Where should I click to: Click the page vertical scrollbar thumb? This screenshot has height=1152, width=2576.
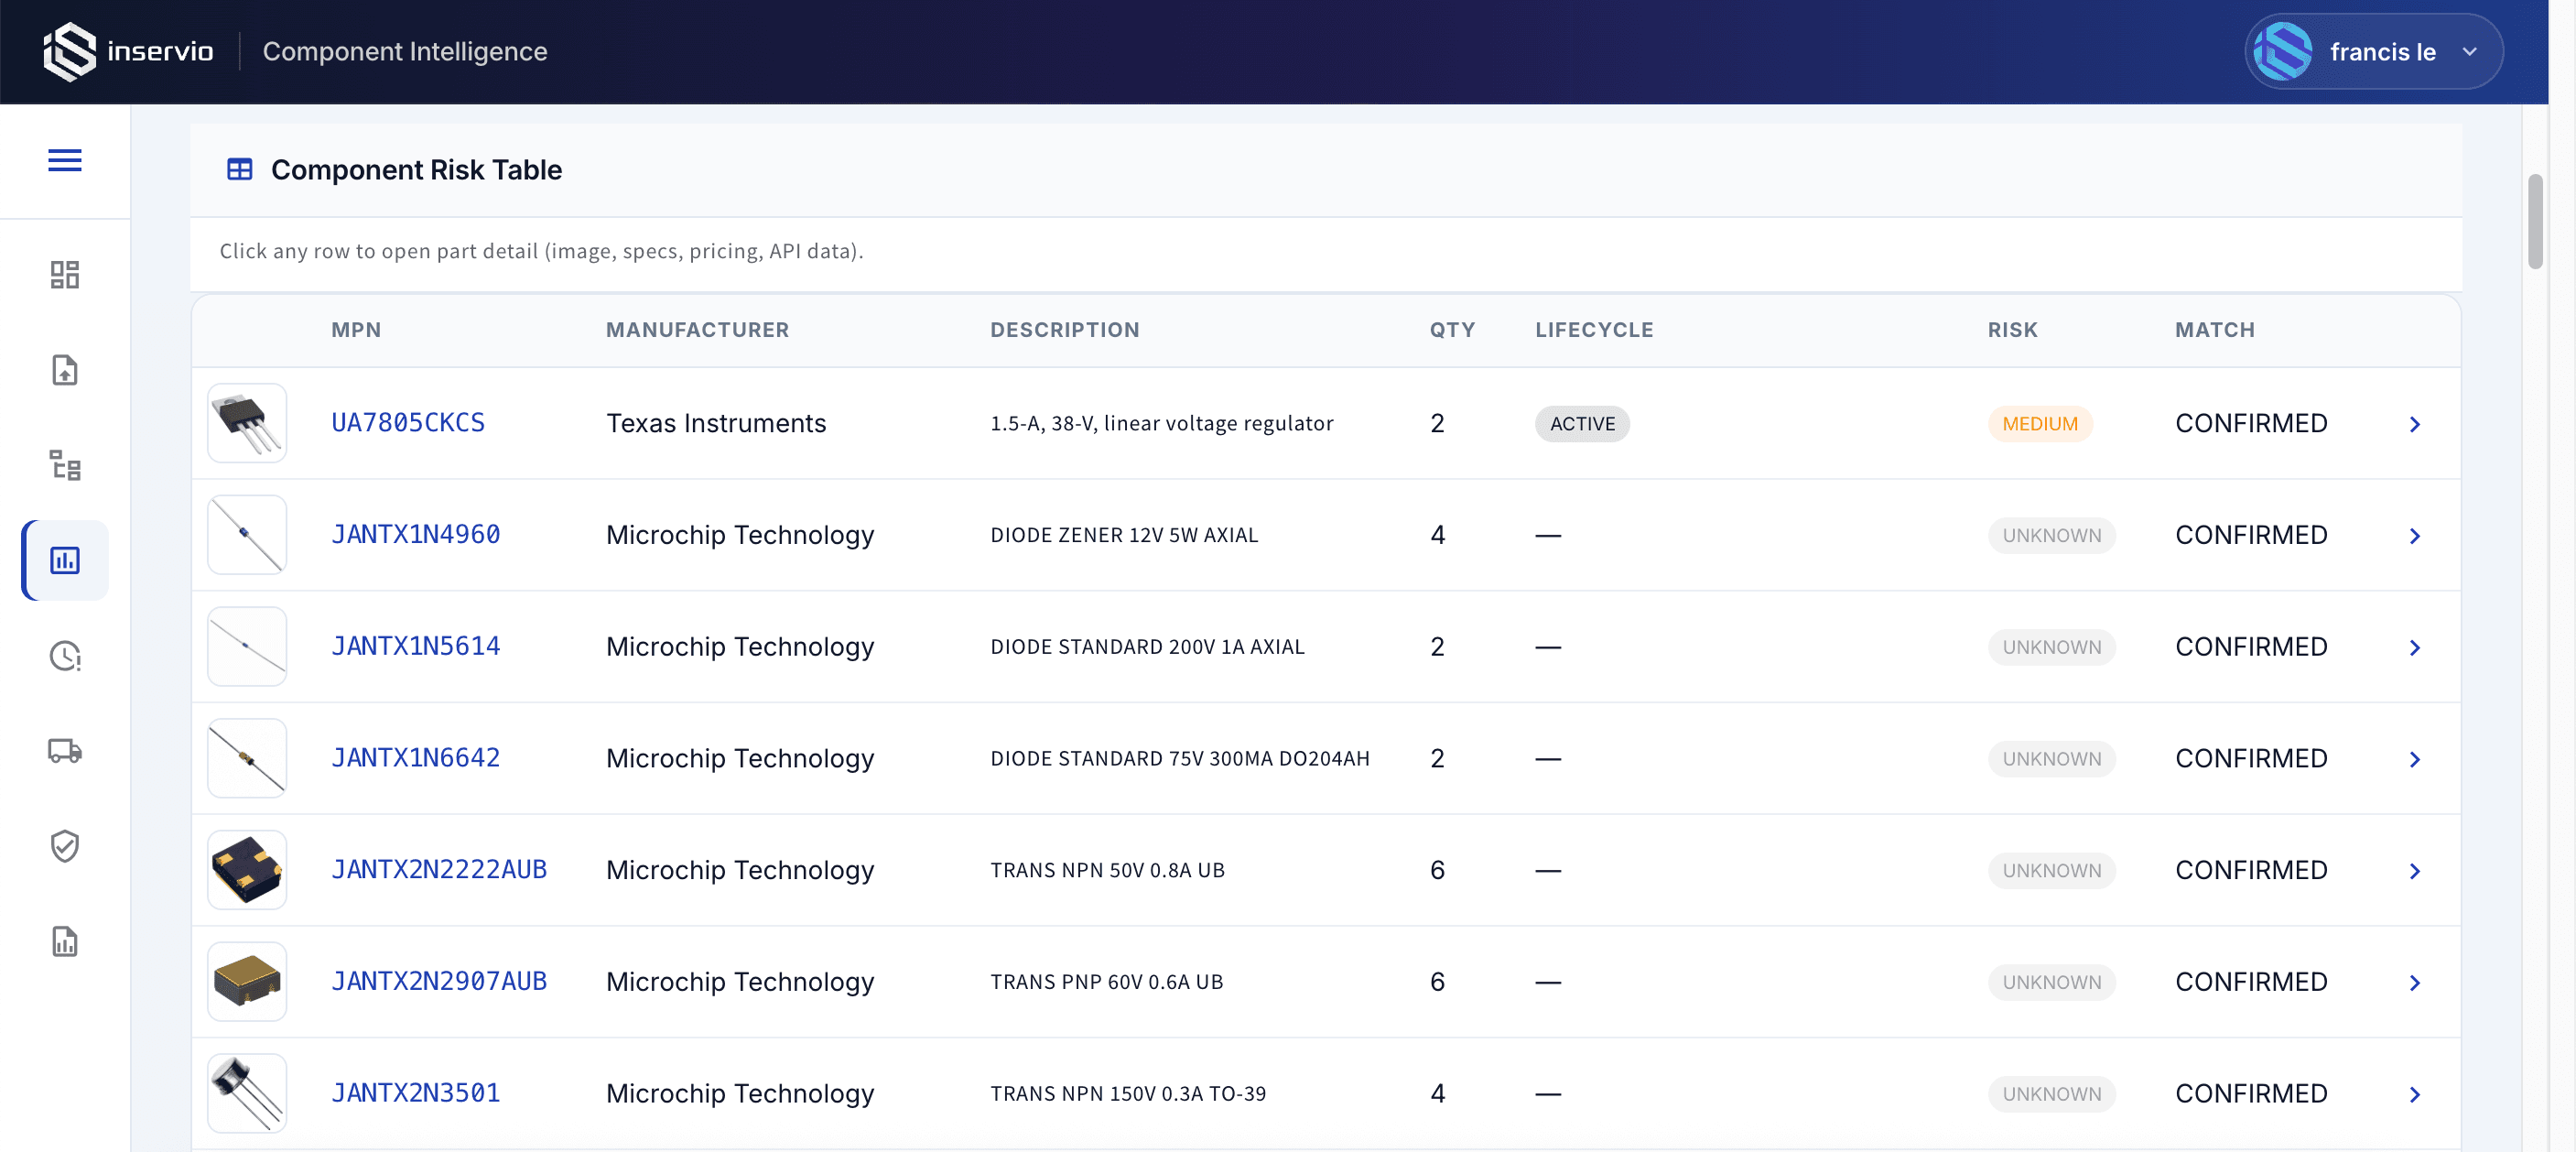click(2535, 222)
